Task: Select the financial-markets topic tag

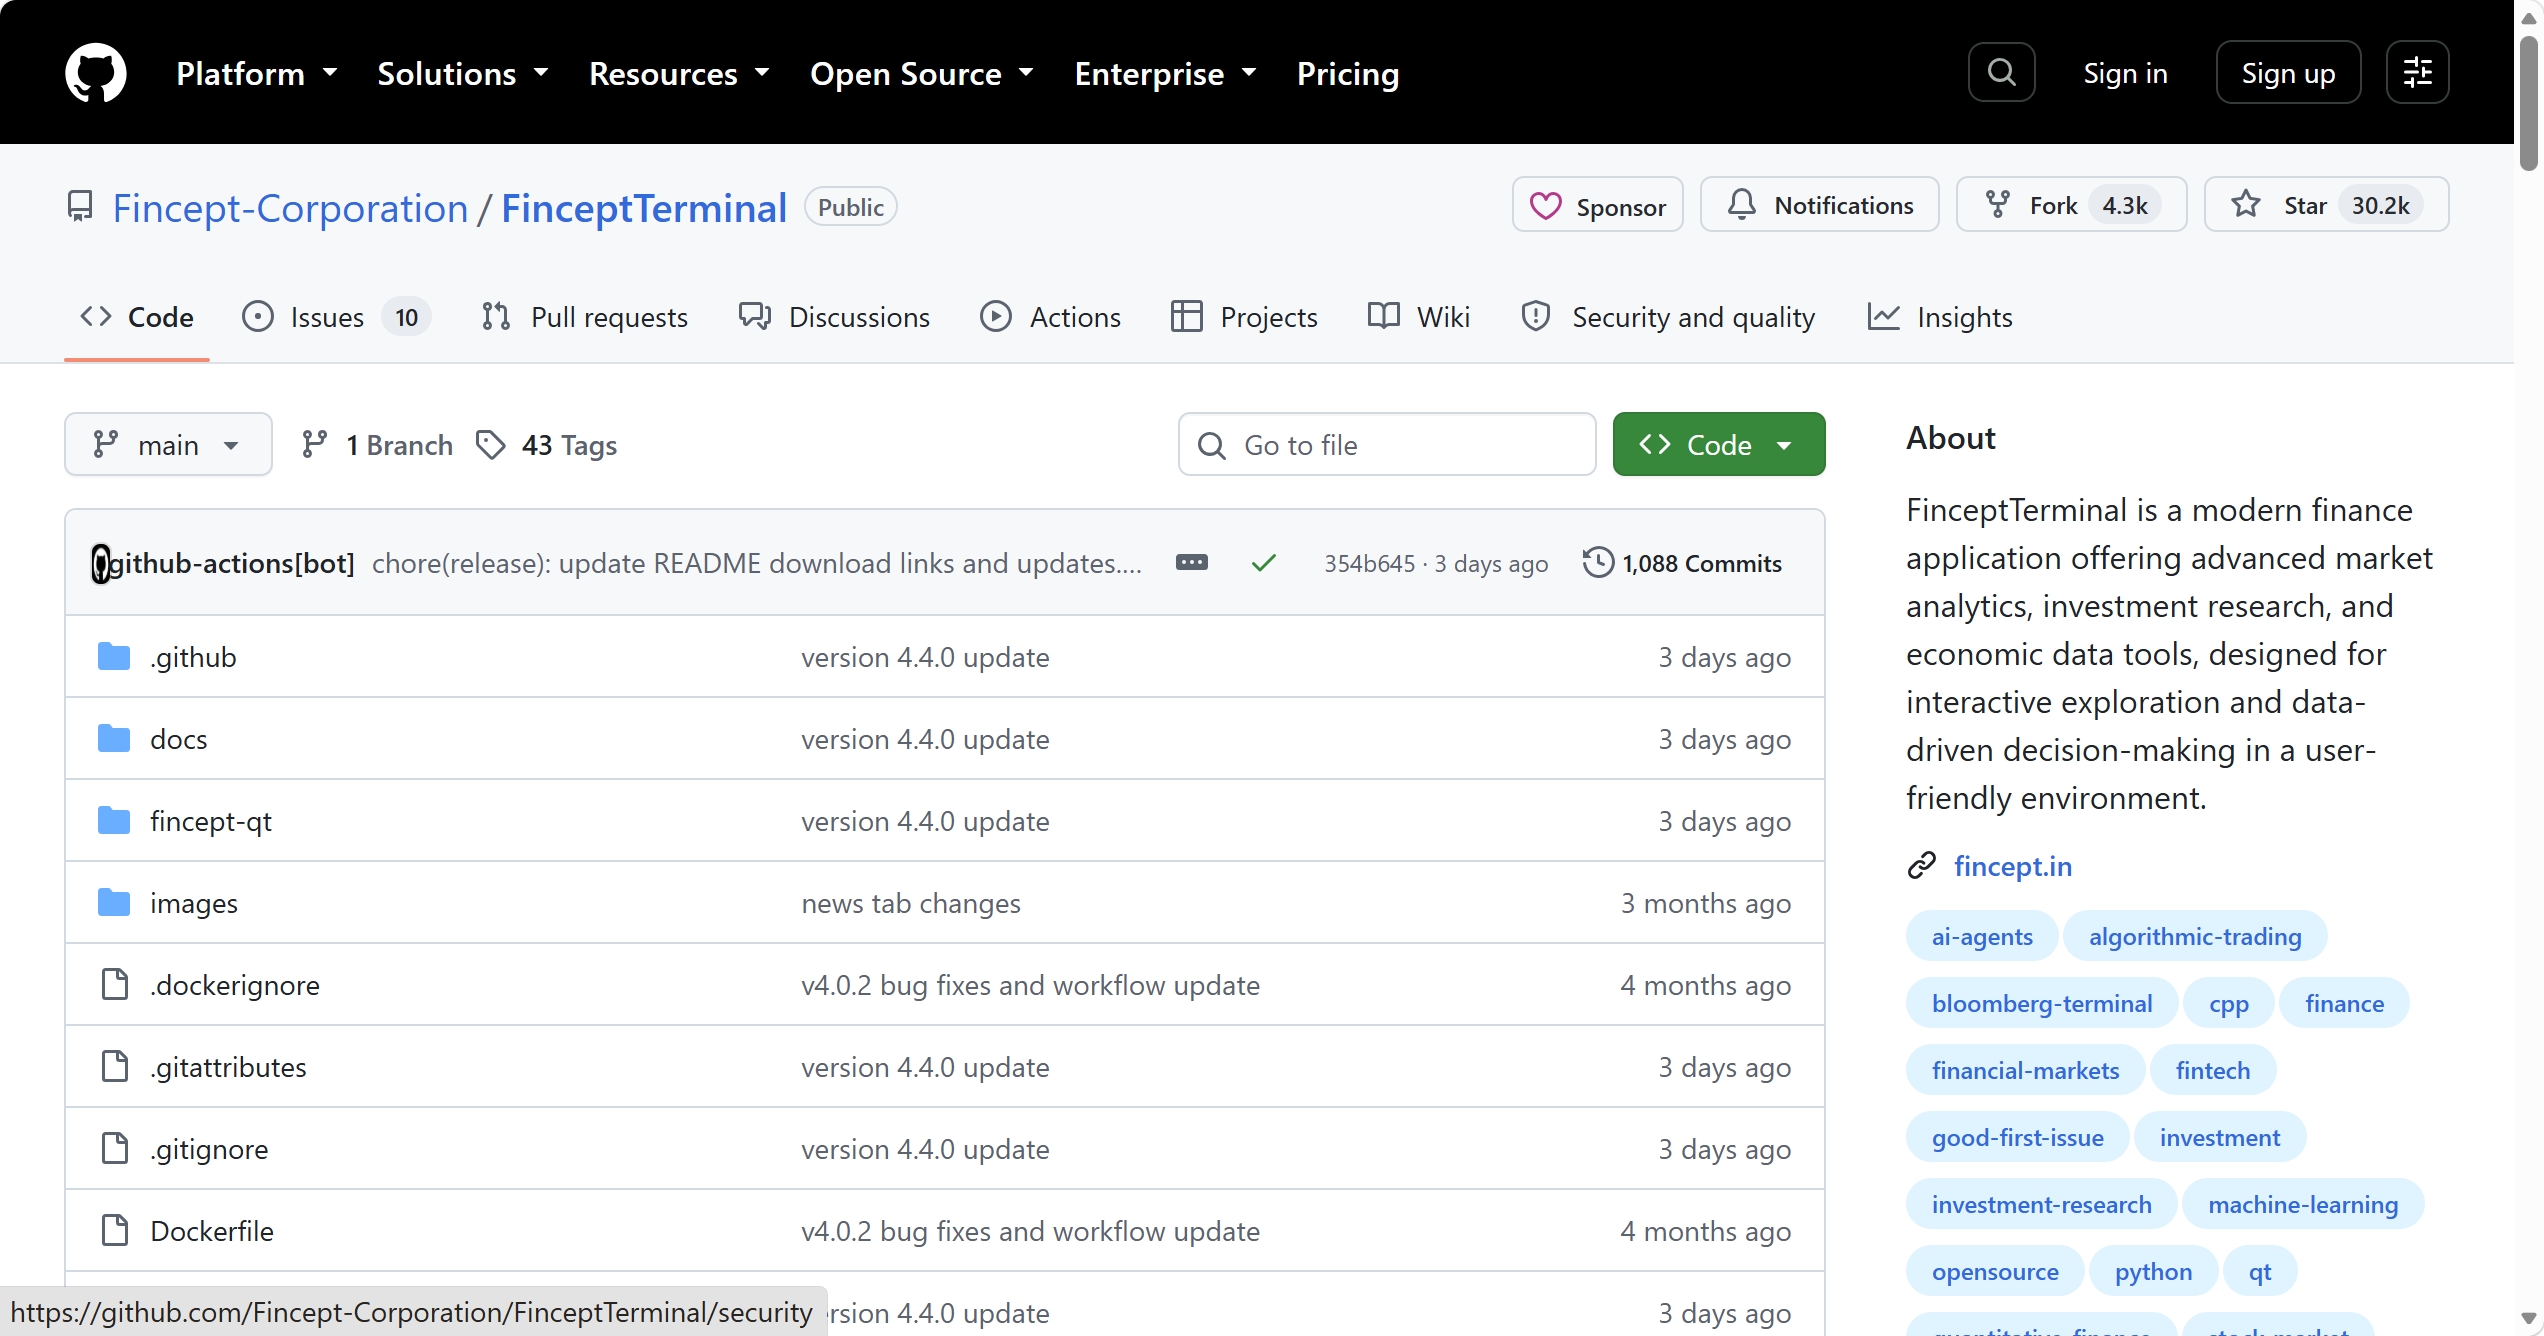Action: (2026, 1070)
